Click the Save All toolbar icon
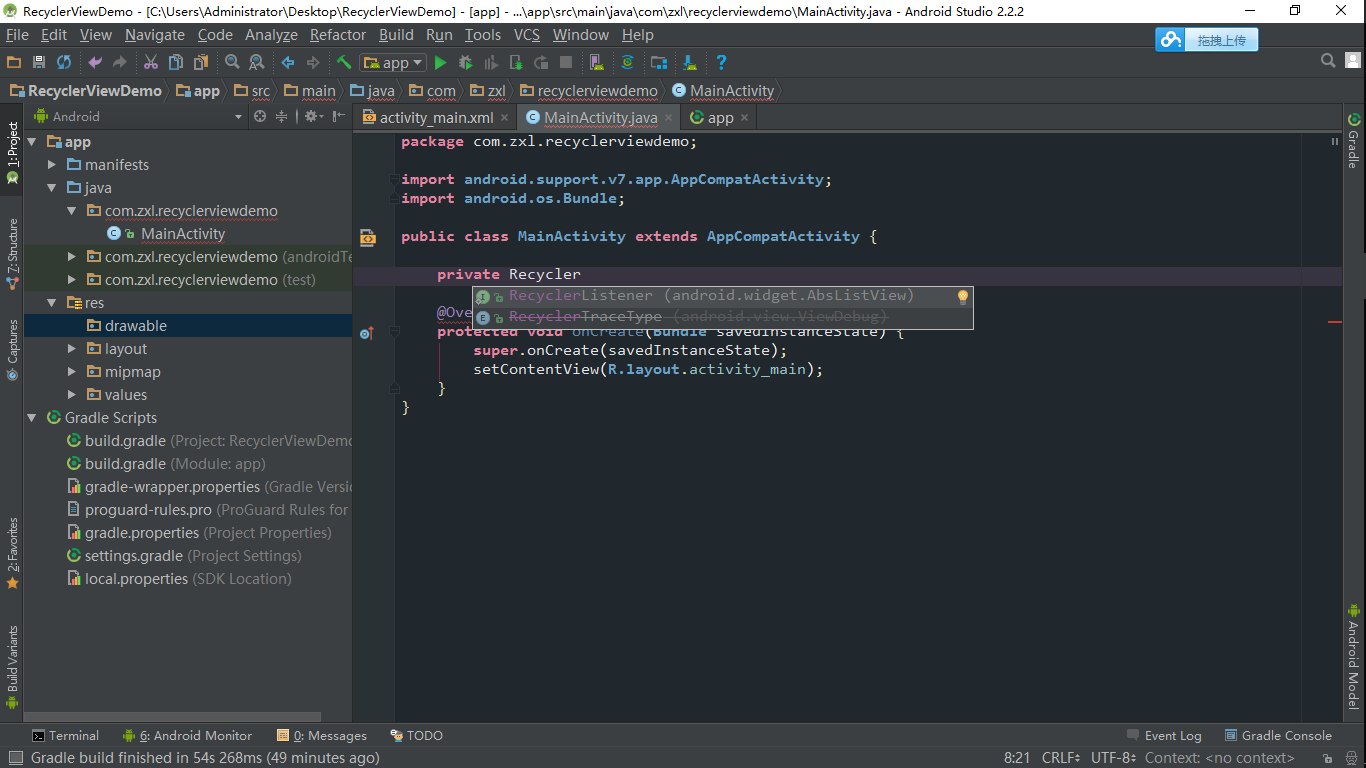 39,62
